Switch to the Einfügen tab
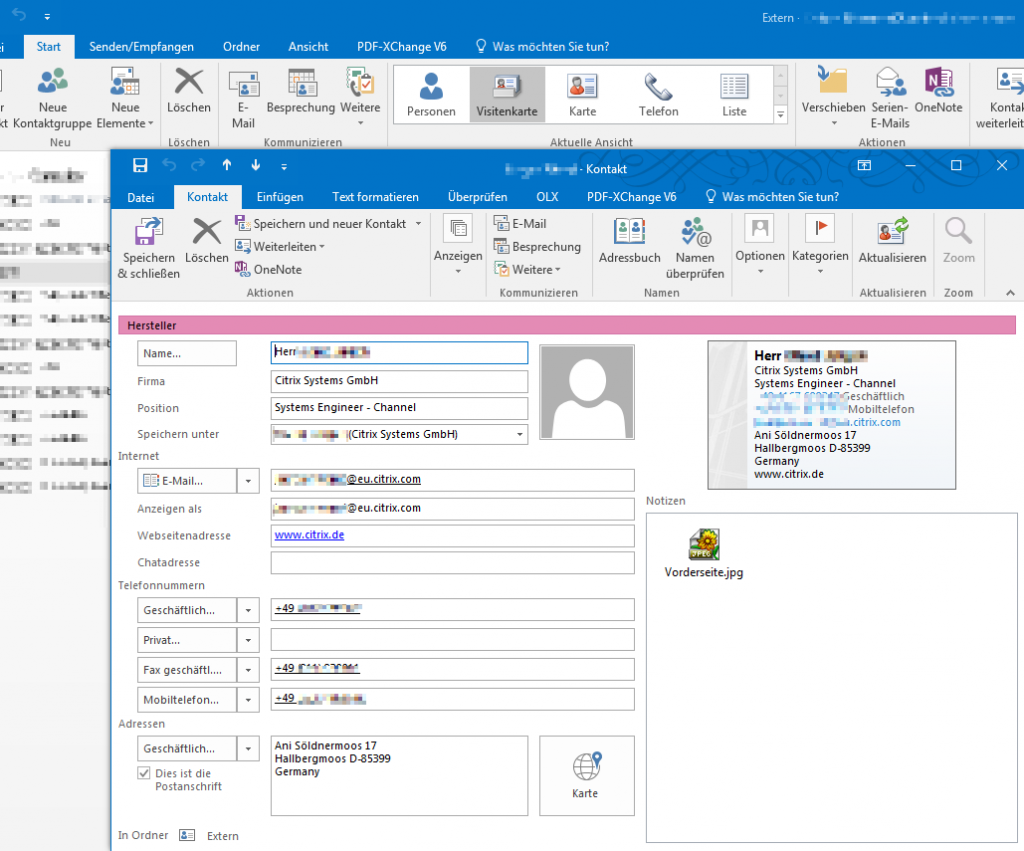Viewport: 1024px width, 851px height. (280, 197)
